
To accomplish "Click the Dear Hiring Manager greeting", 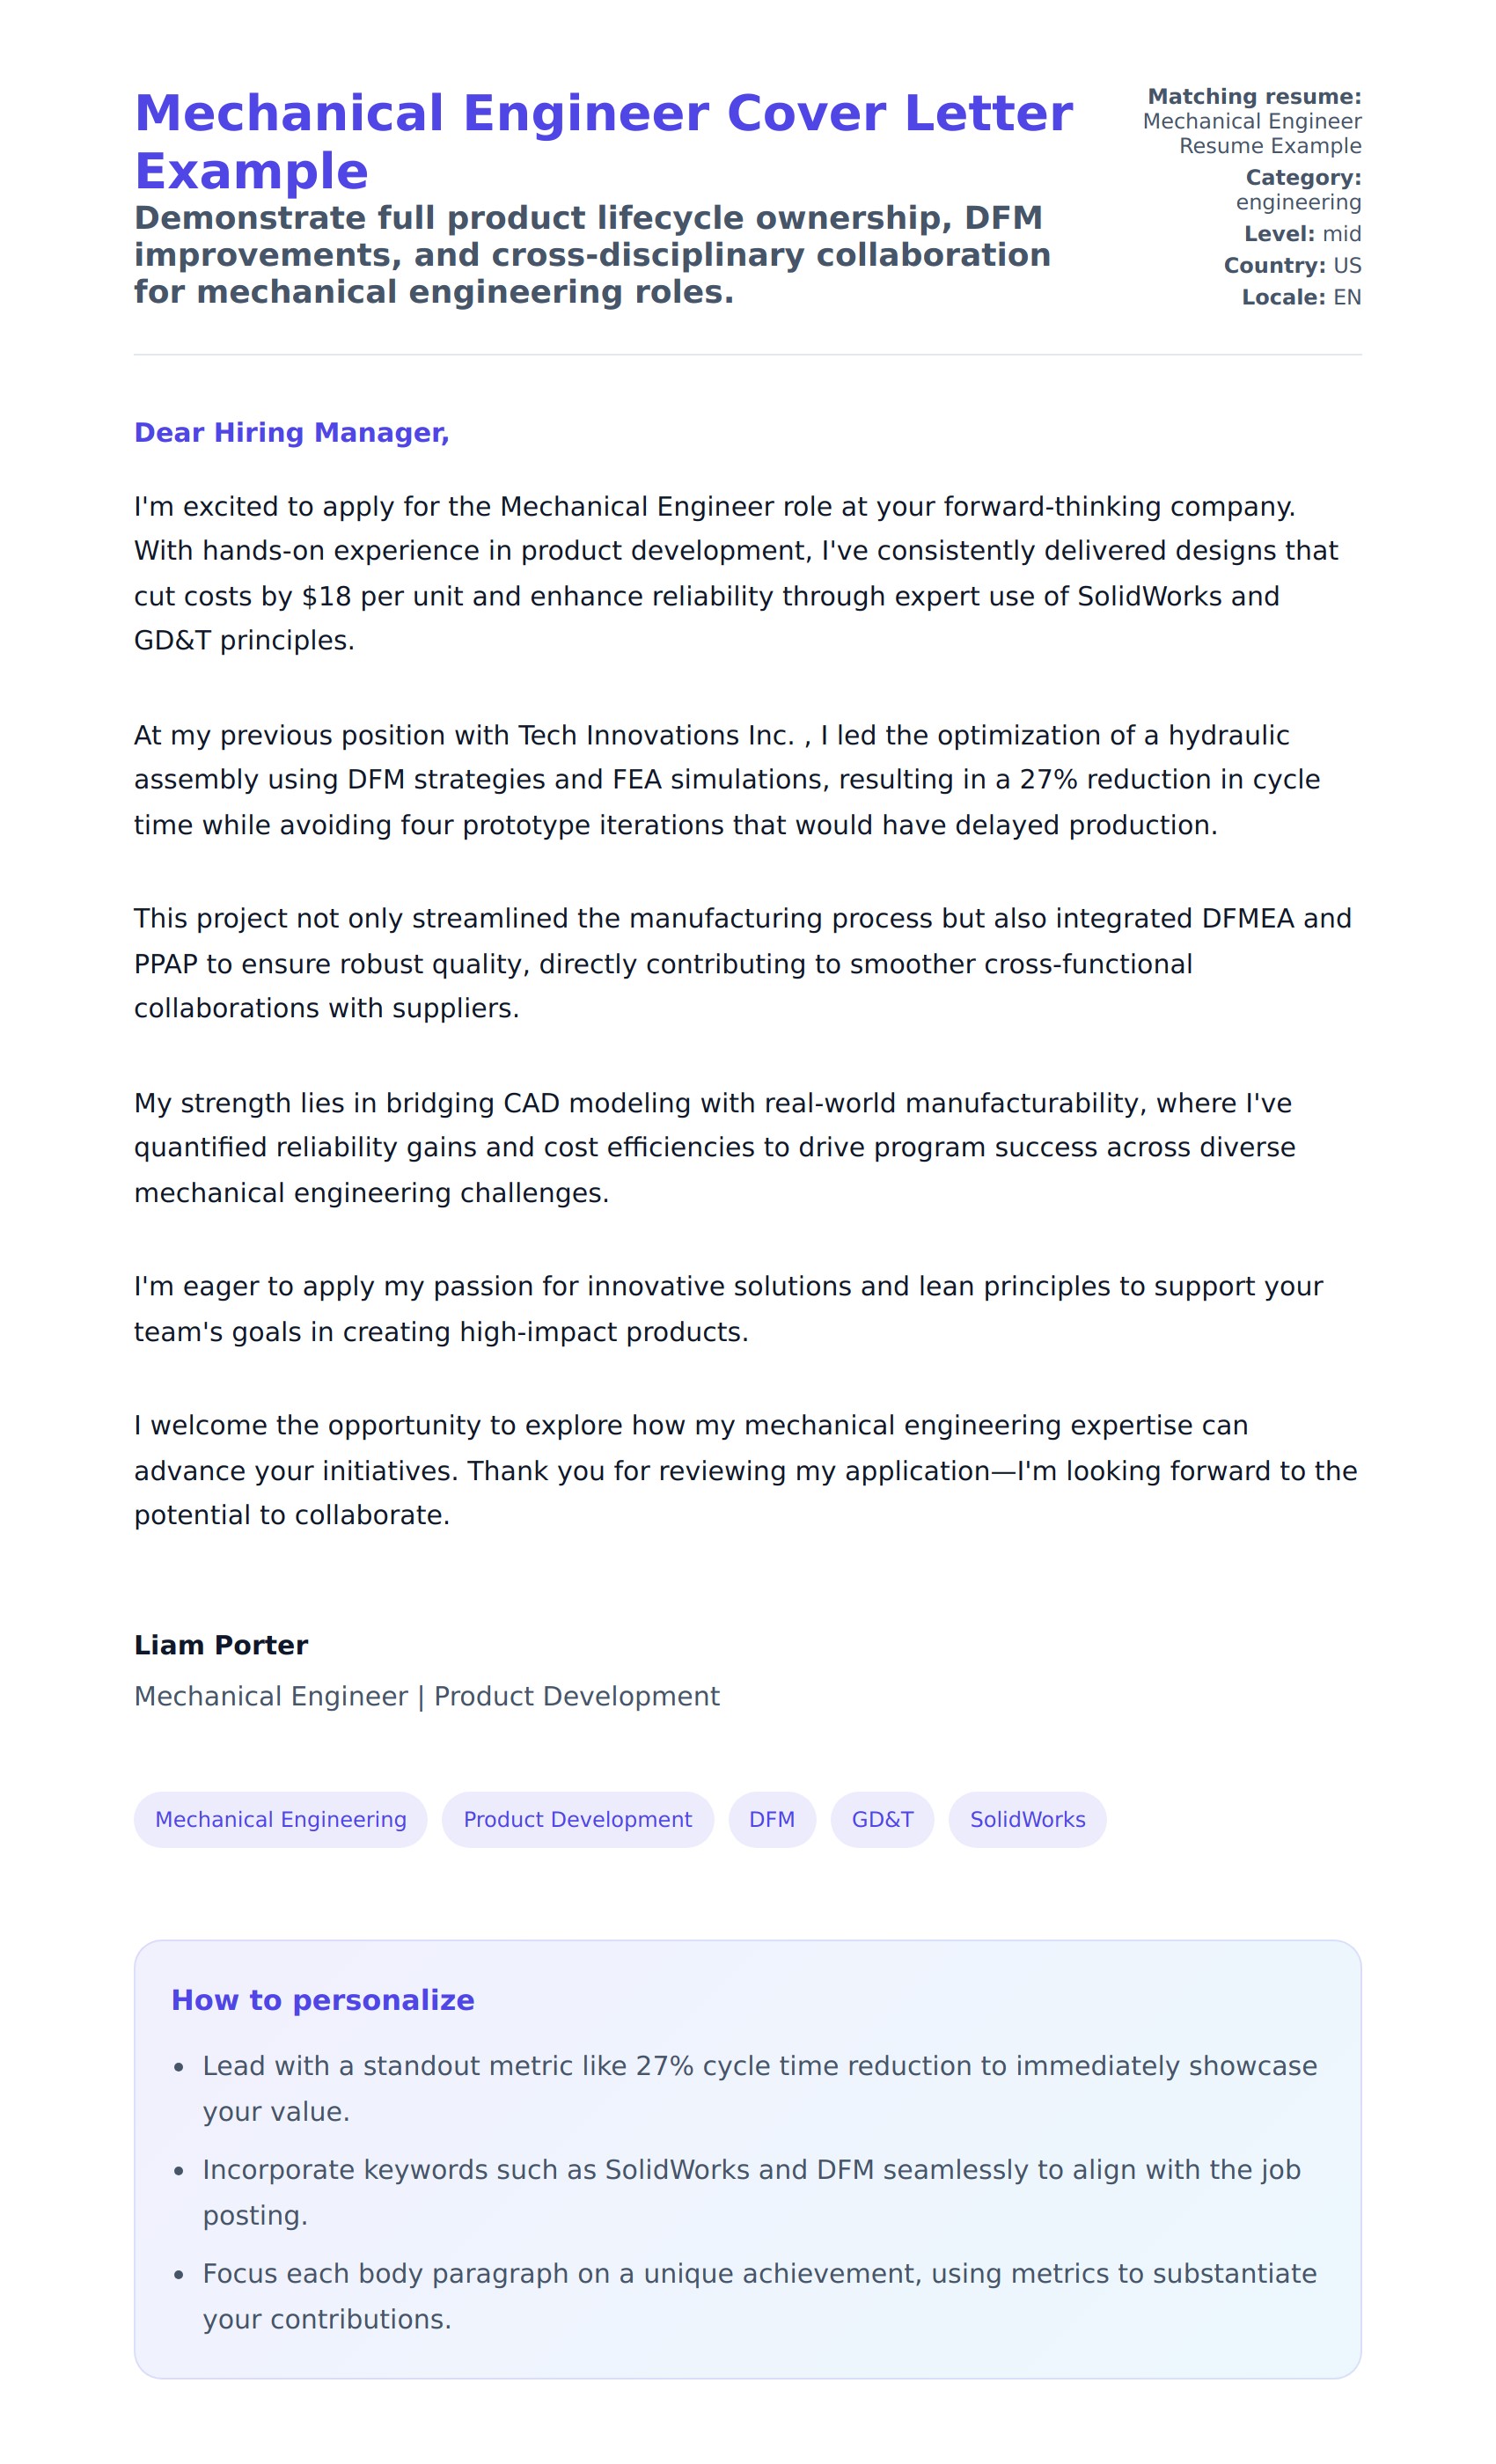I will (291, 432).
